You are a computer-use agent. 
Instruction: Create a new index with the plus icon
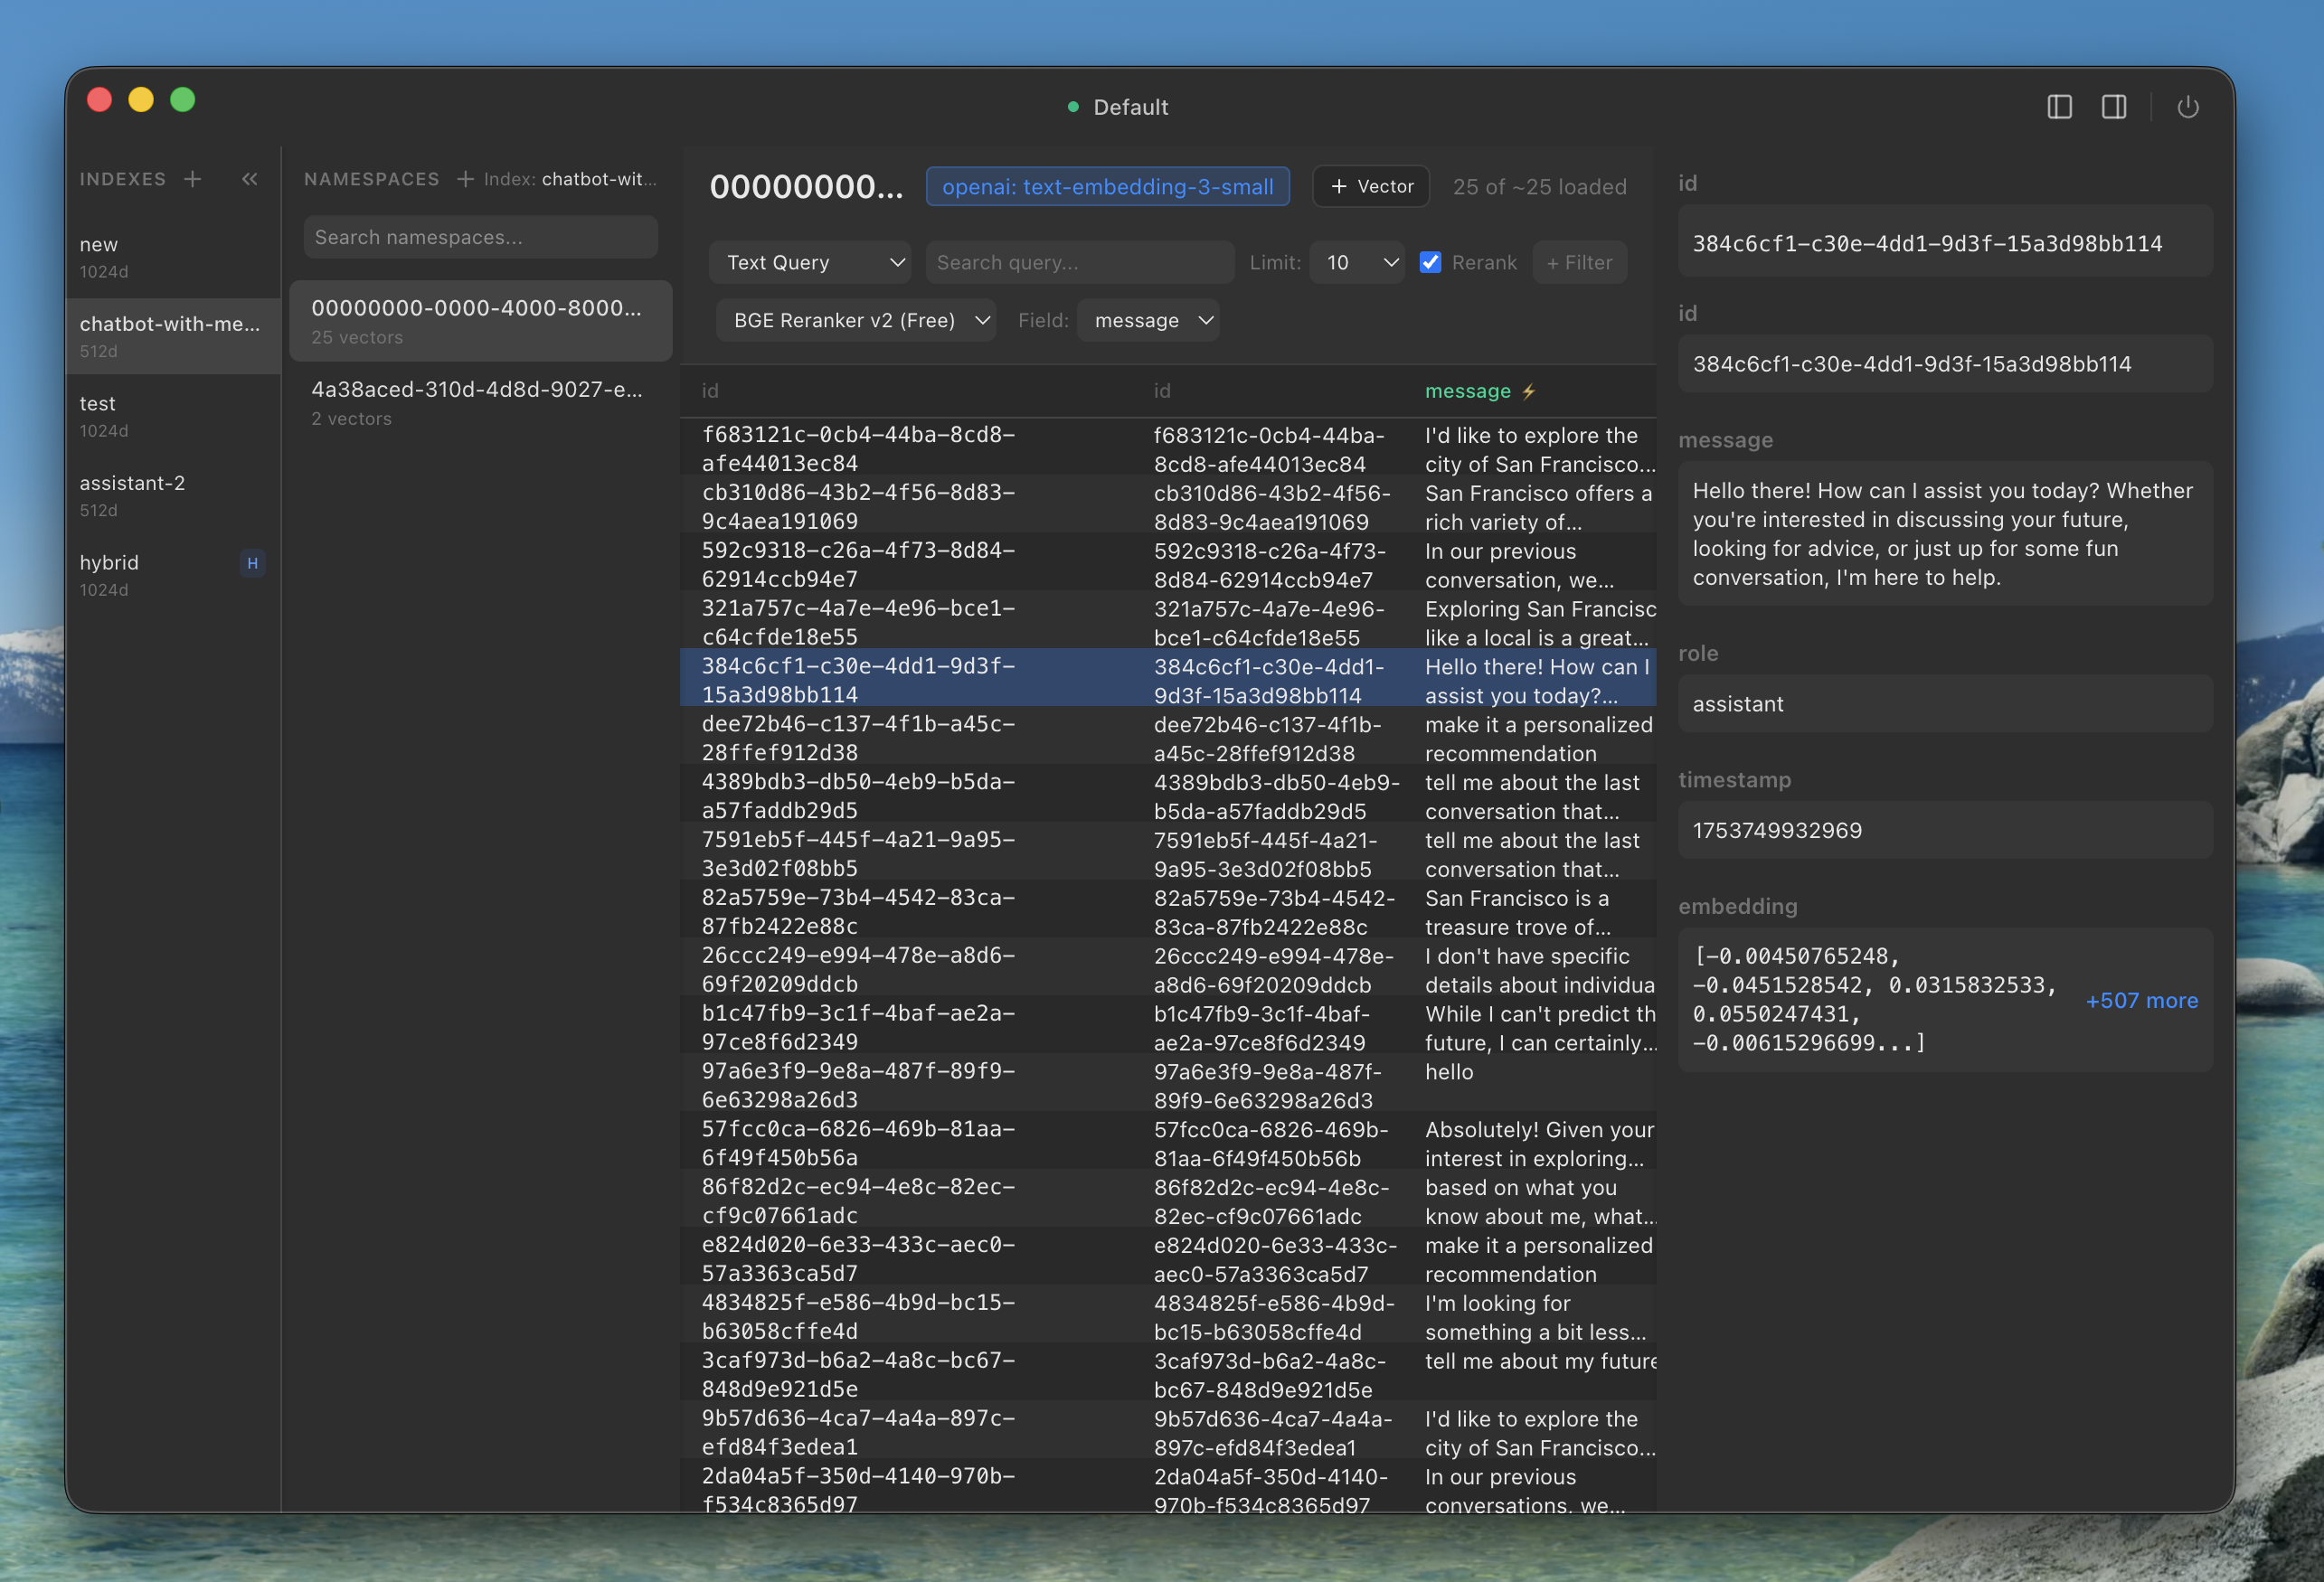(192, 178)
